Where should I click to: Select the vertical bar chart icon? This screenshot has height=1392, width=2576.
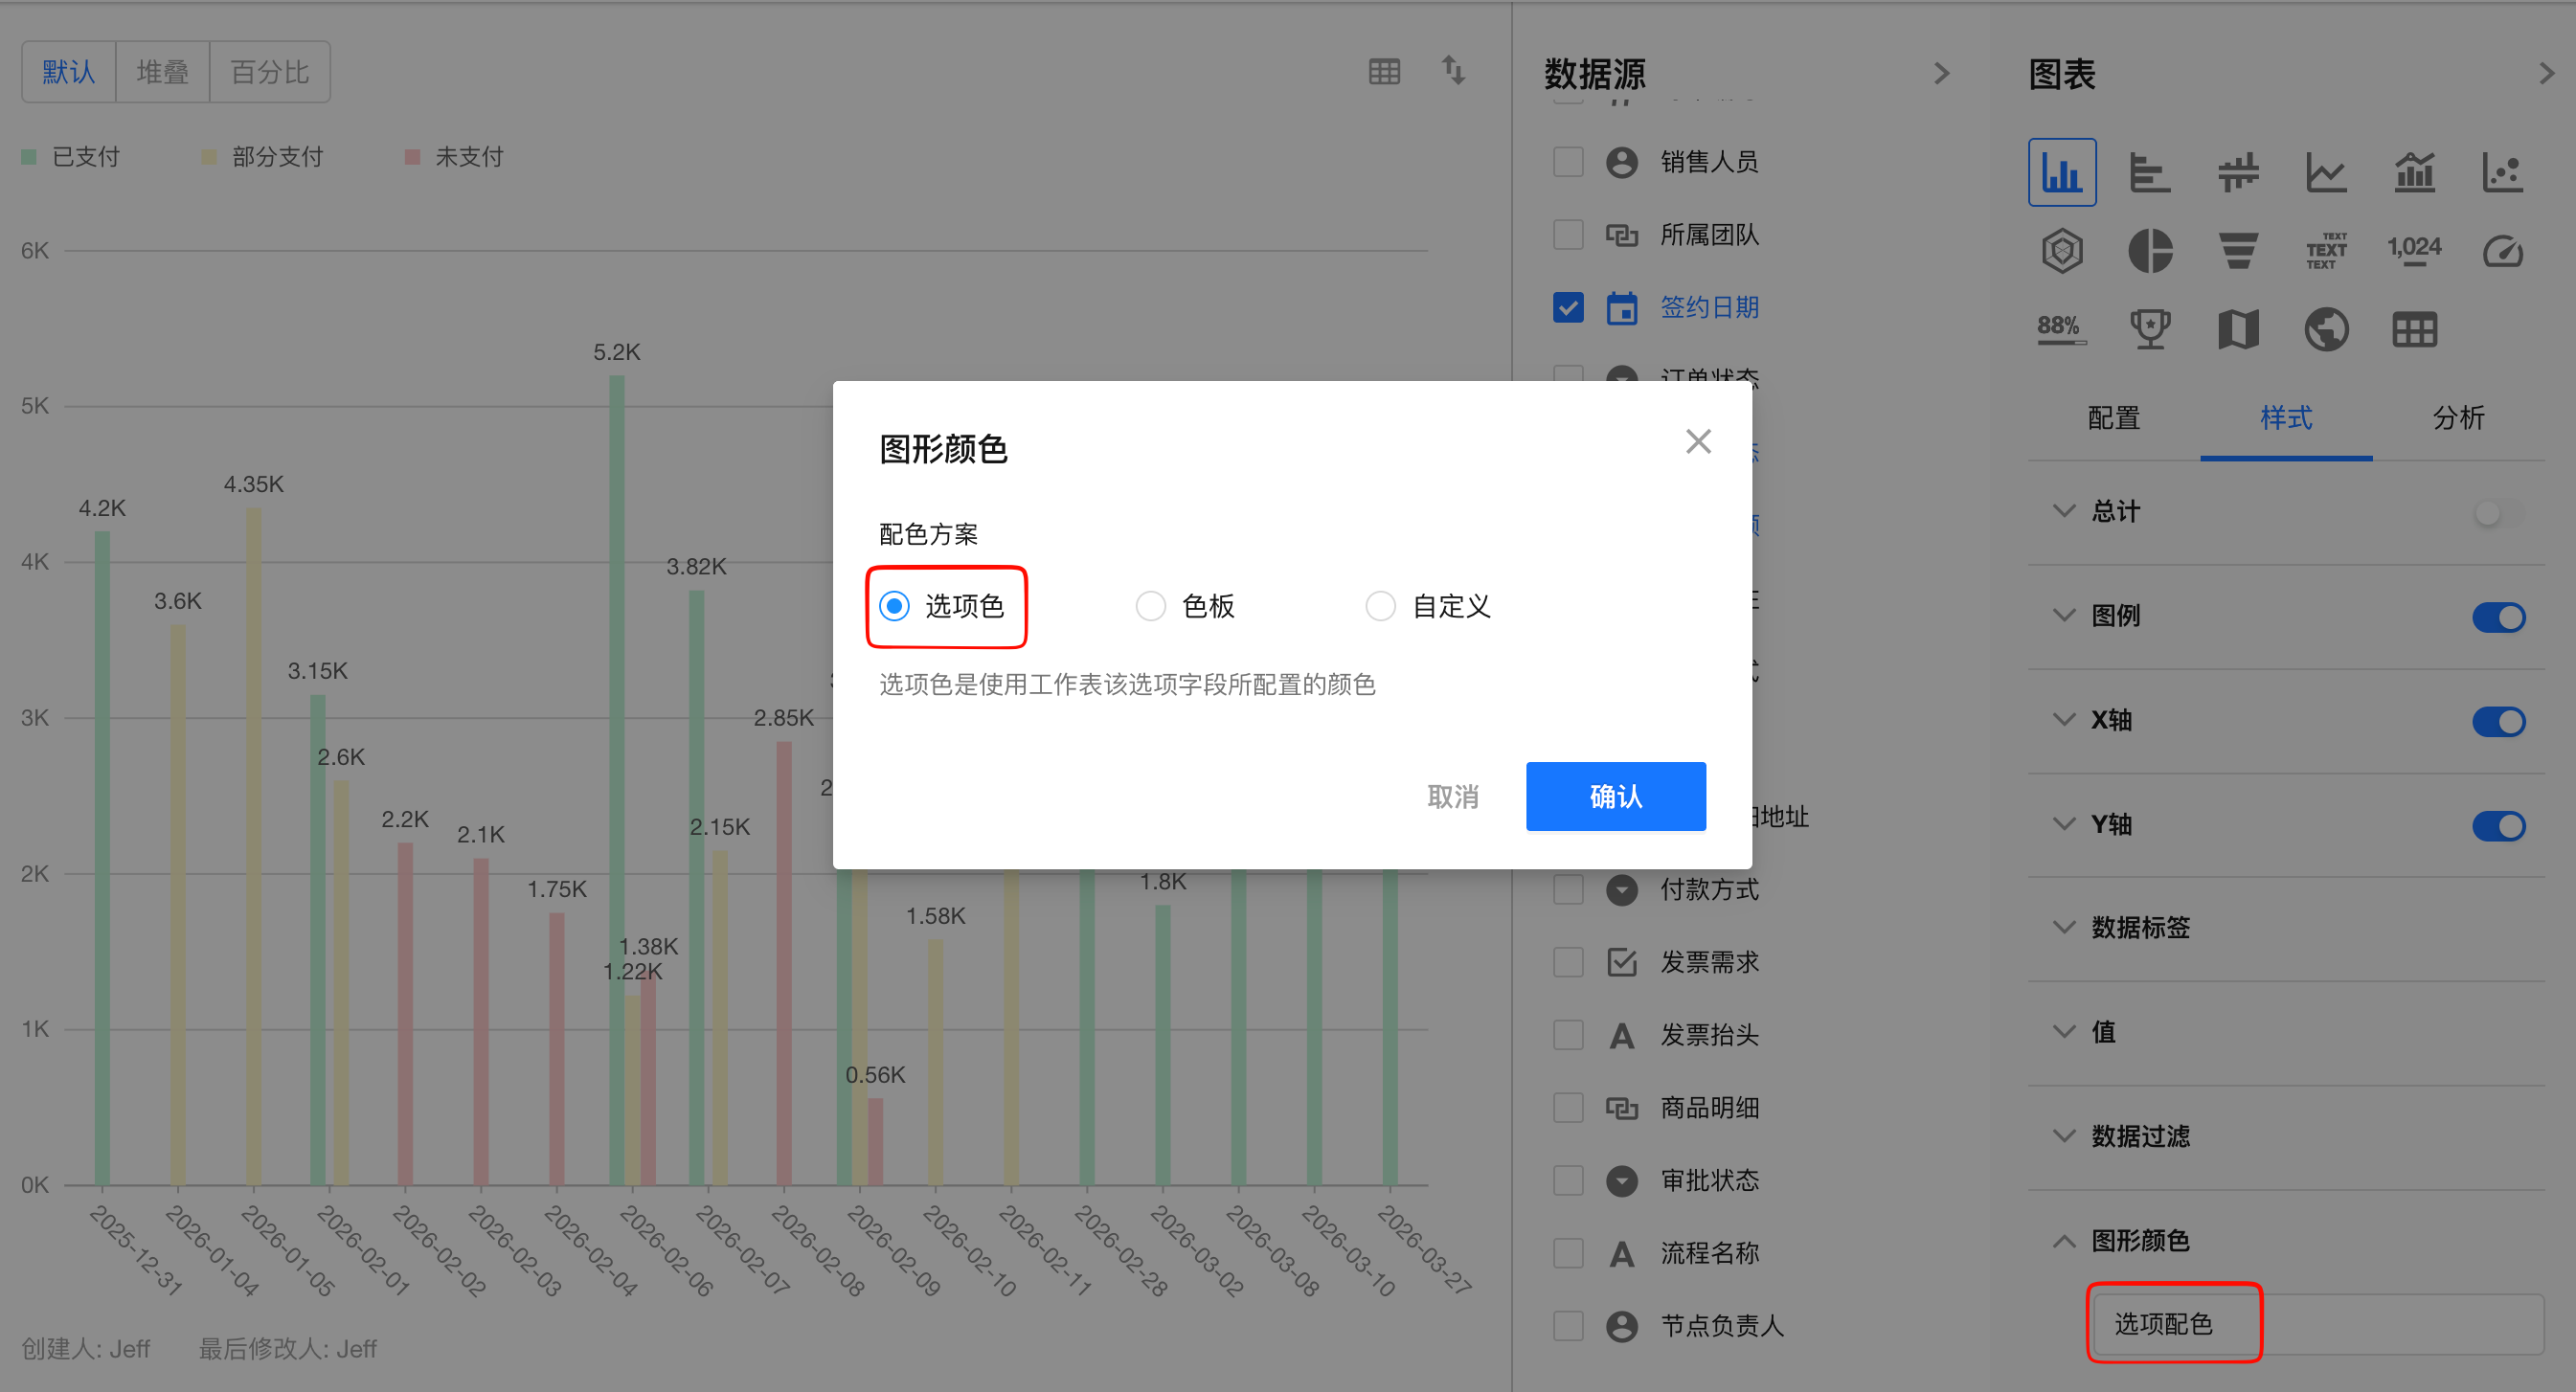tap(2061, 172)
